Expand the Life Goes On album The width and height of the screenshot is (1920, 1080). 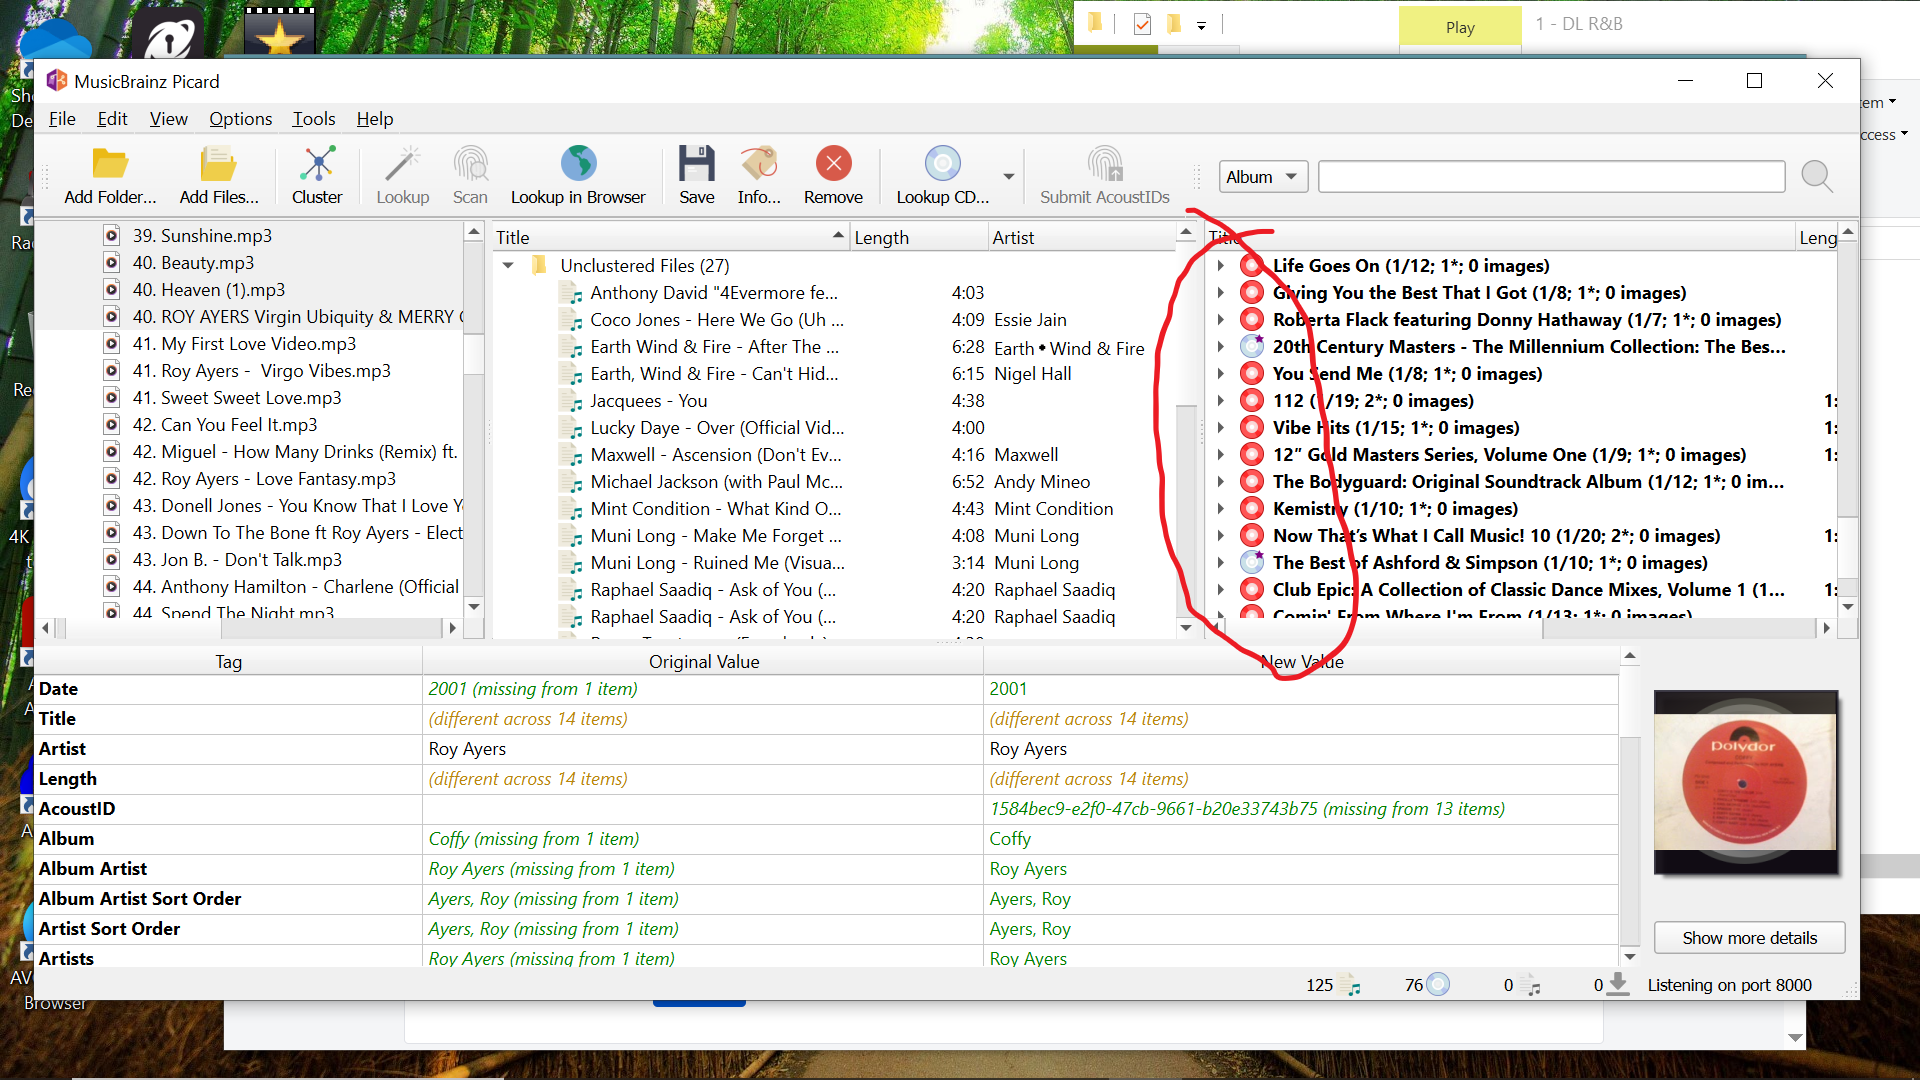tap(1220, 266)
